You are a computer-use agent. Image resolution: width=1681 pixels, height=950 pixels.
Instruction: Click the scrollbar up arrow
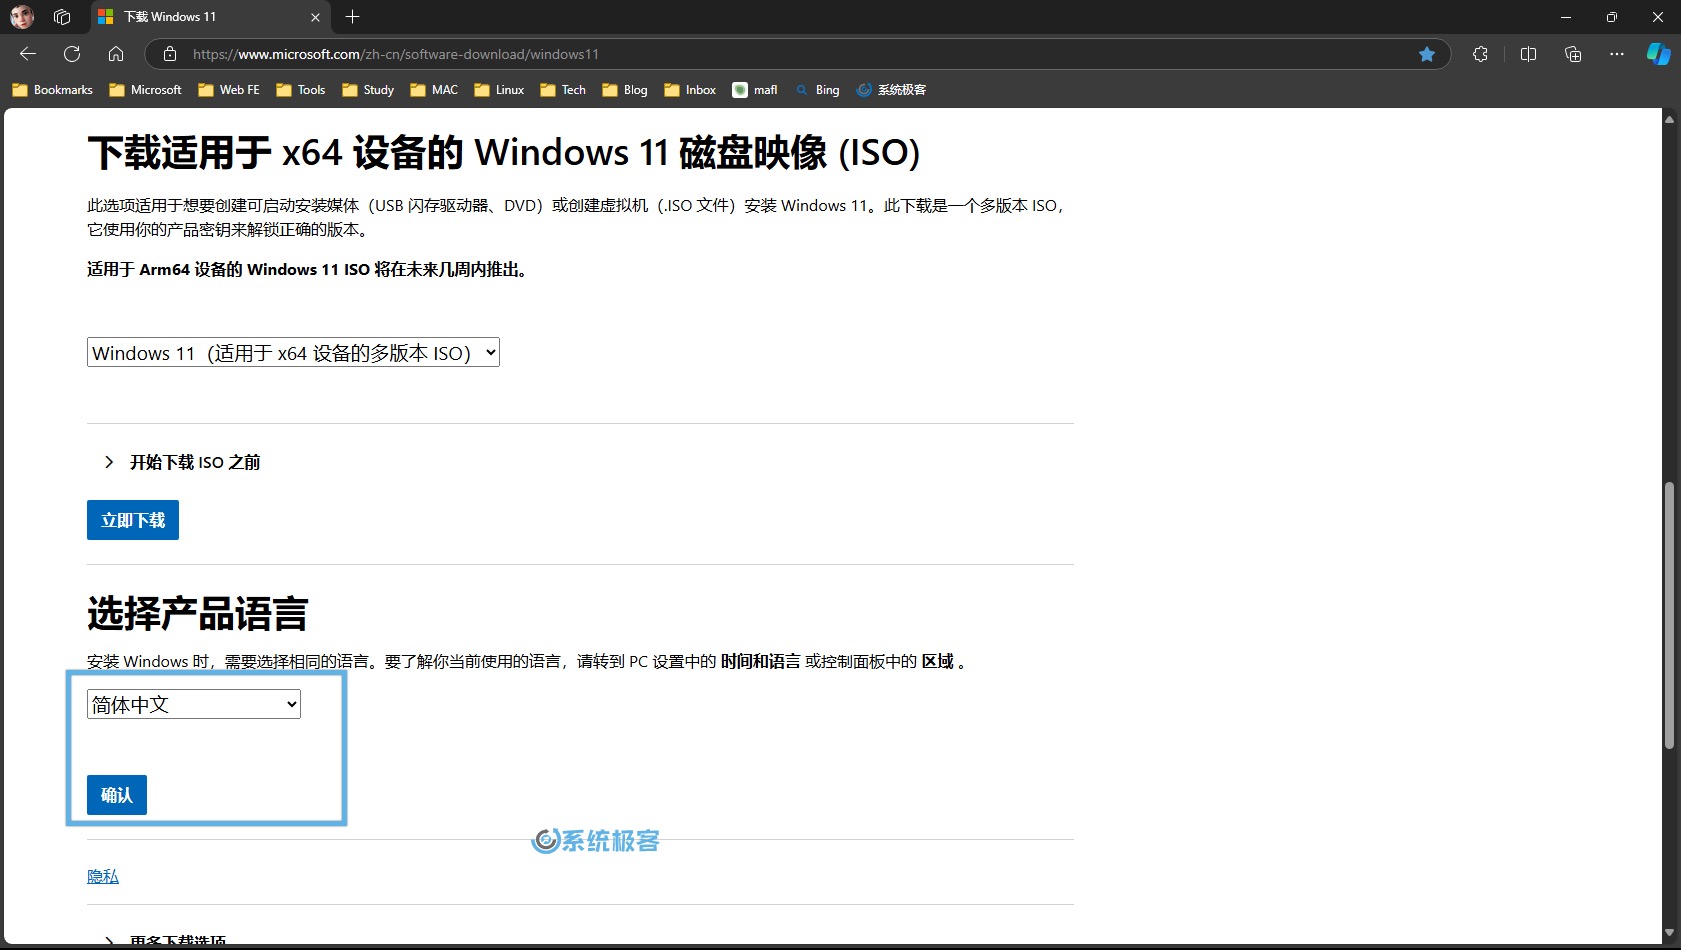click(x=1669, y=119)
